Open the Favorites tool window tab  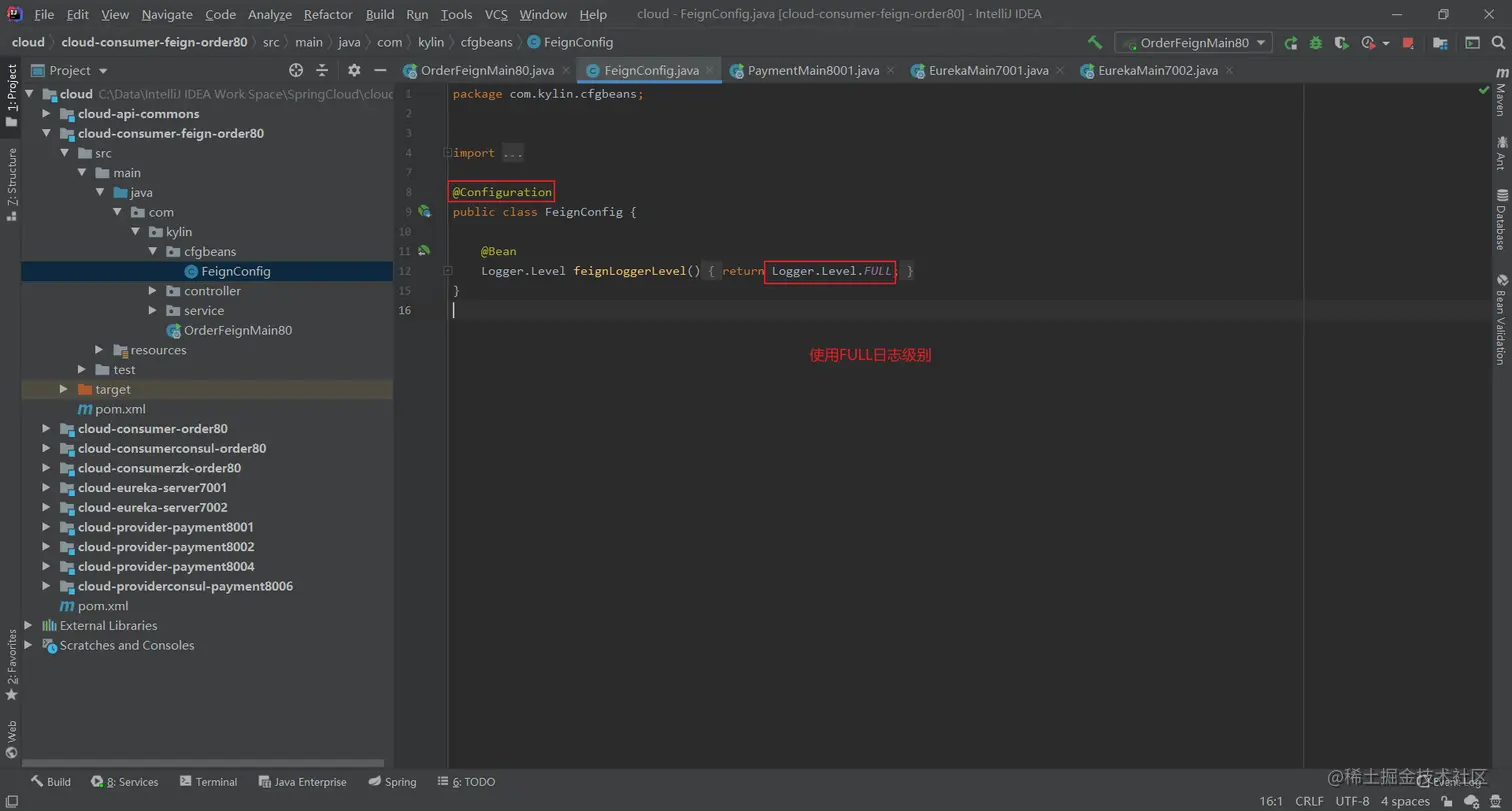click(x=11, y=665)
